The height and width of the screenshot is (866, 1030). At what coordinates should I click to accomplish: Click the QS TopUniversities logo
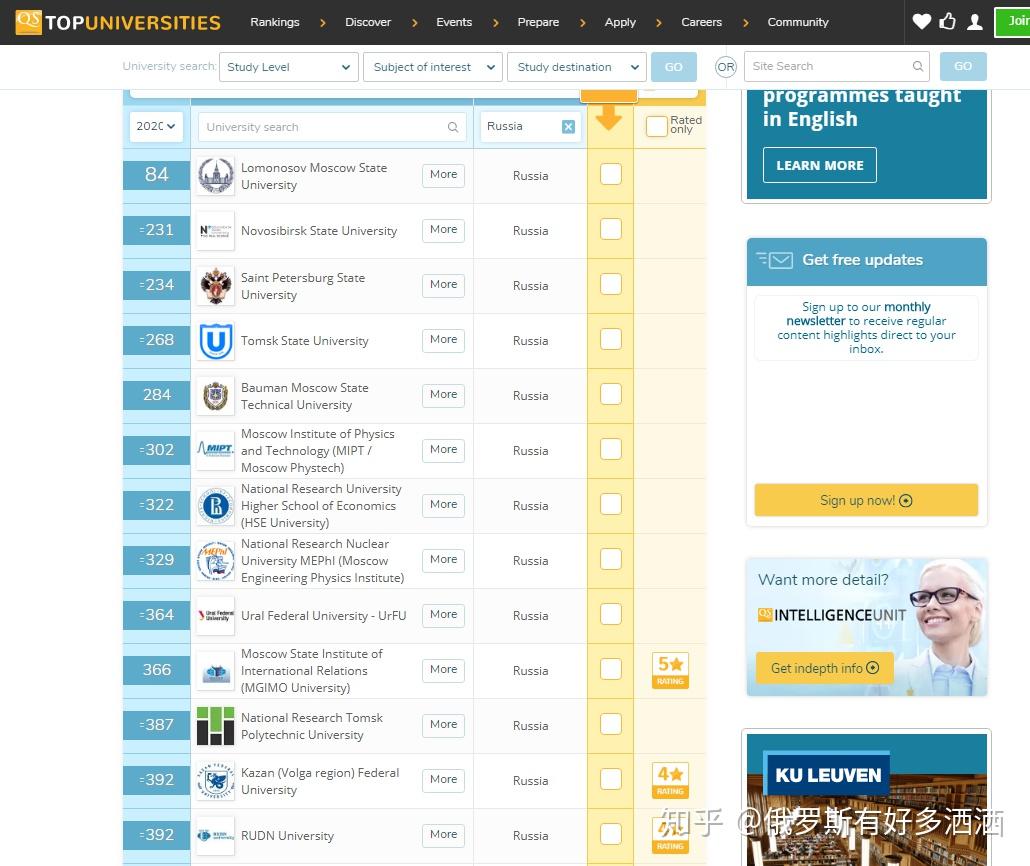pos(118,22)
